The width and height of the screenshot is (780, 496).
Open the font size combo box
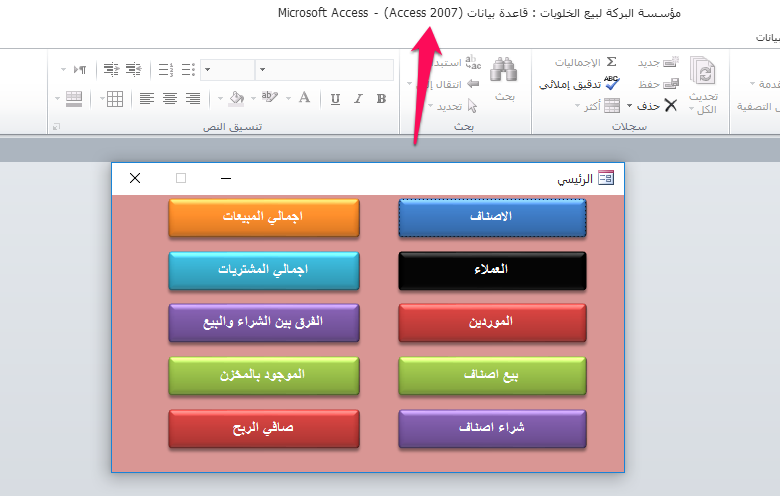(x=228, y=70)
